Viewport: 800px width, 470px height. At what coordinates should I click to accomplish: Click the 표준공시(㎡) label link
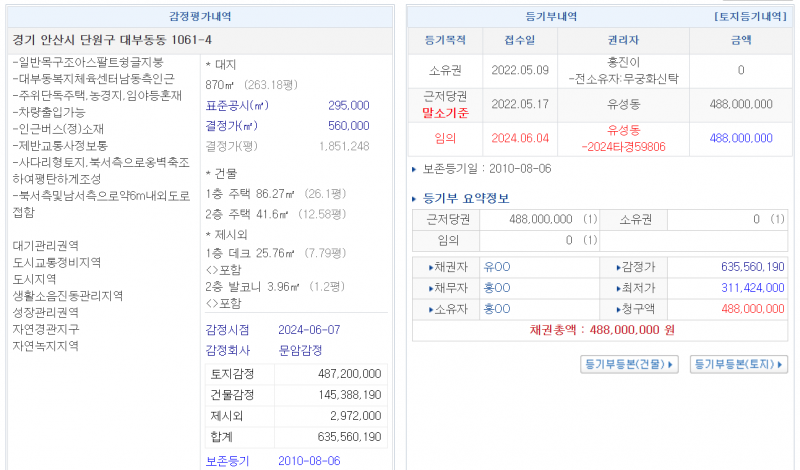tap(236, 105)
